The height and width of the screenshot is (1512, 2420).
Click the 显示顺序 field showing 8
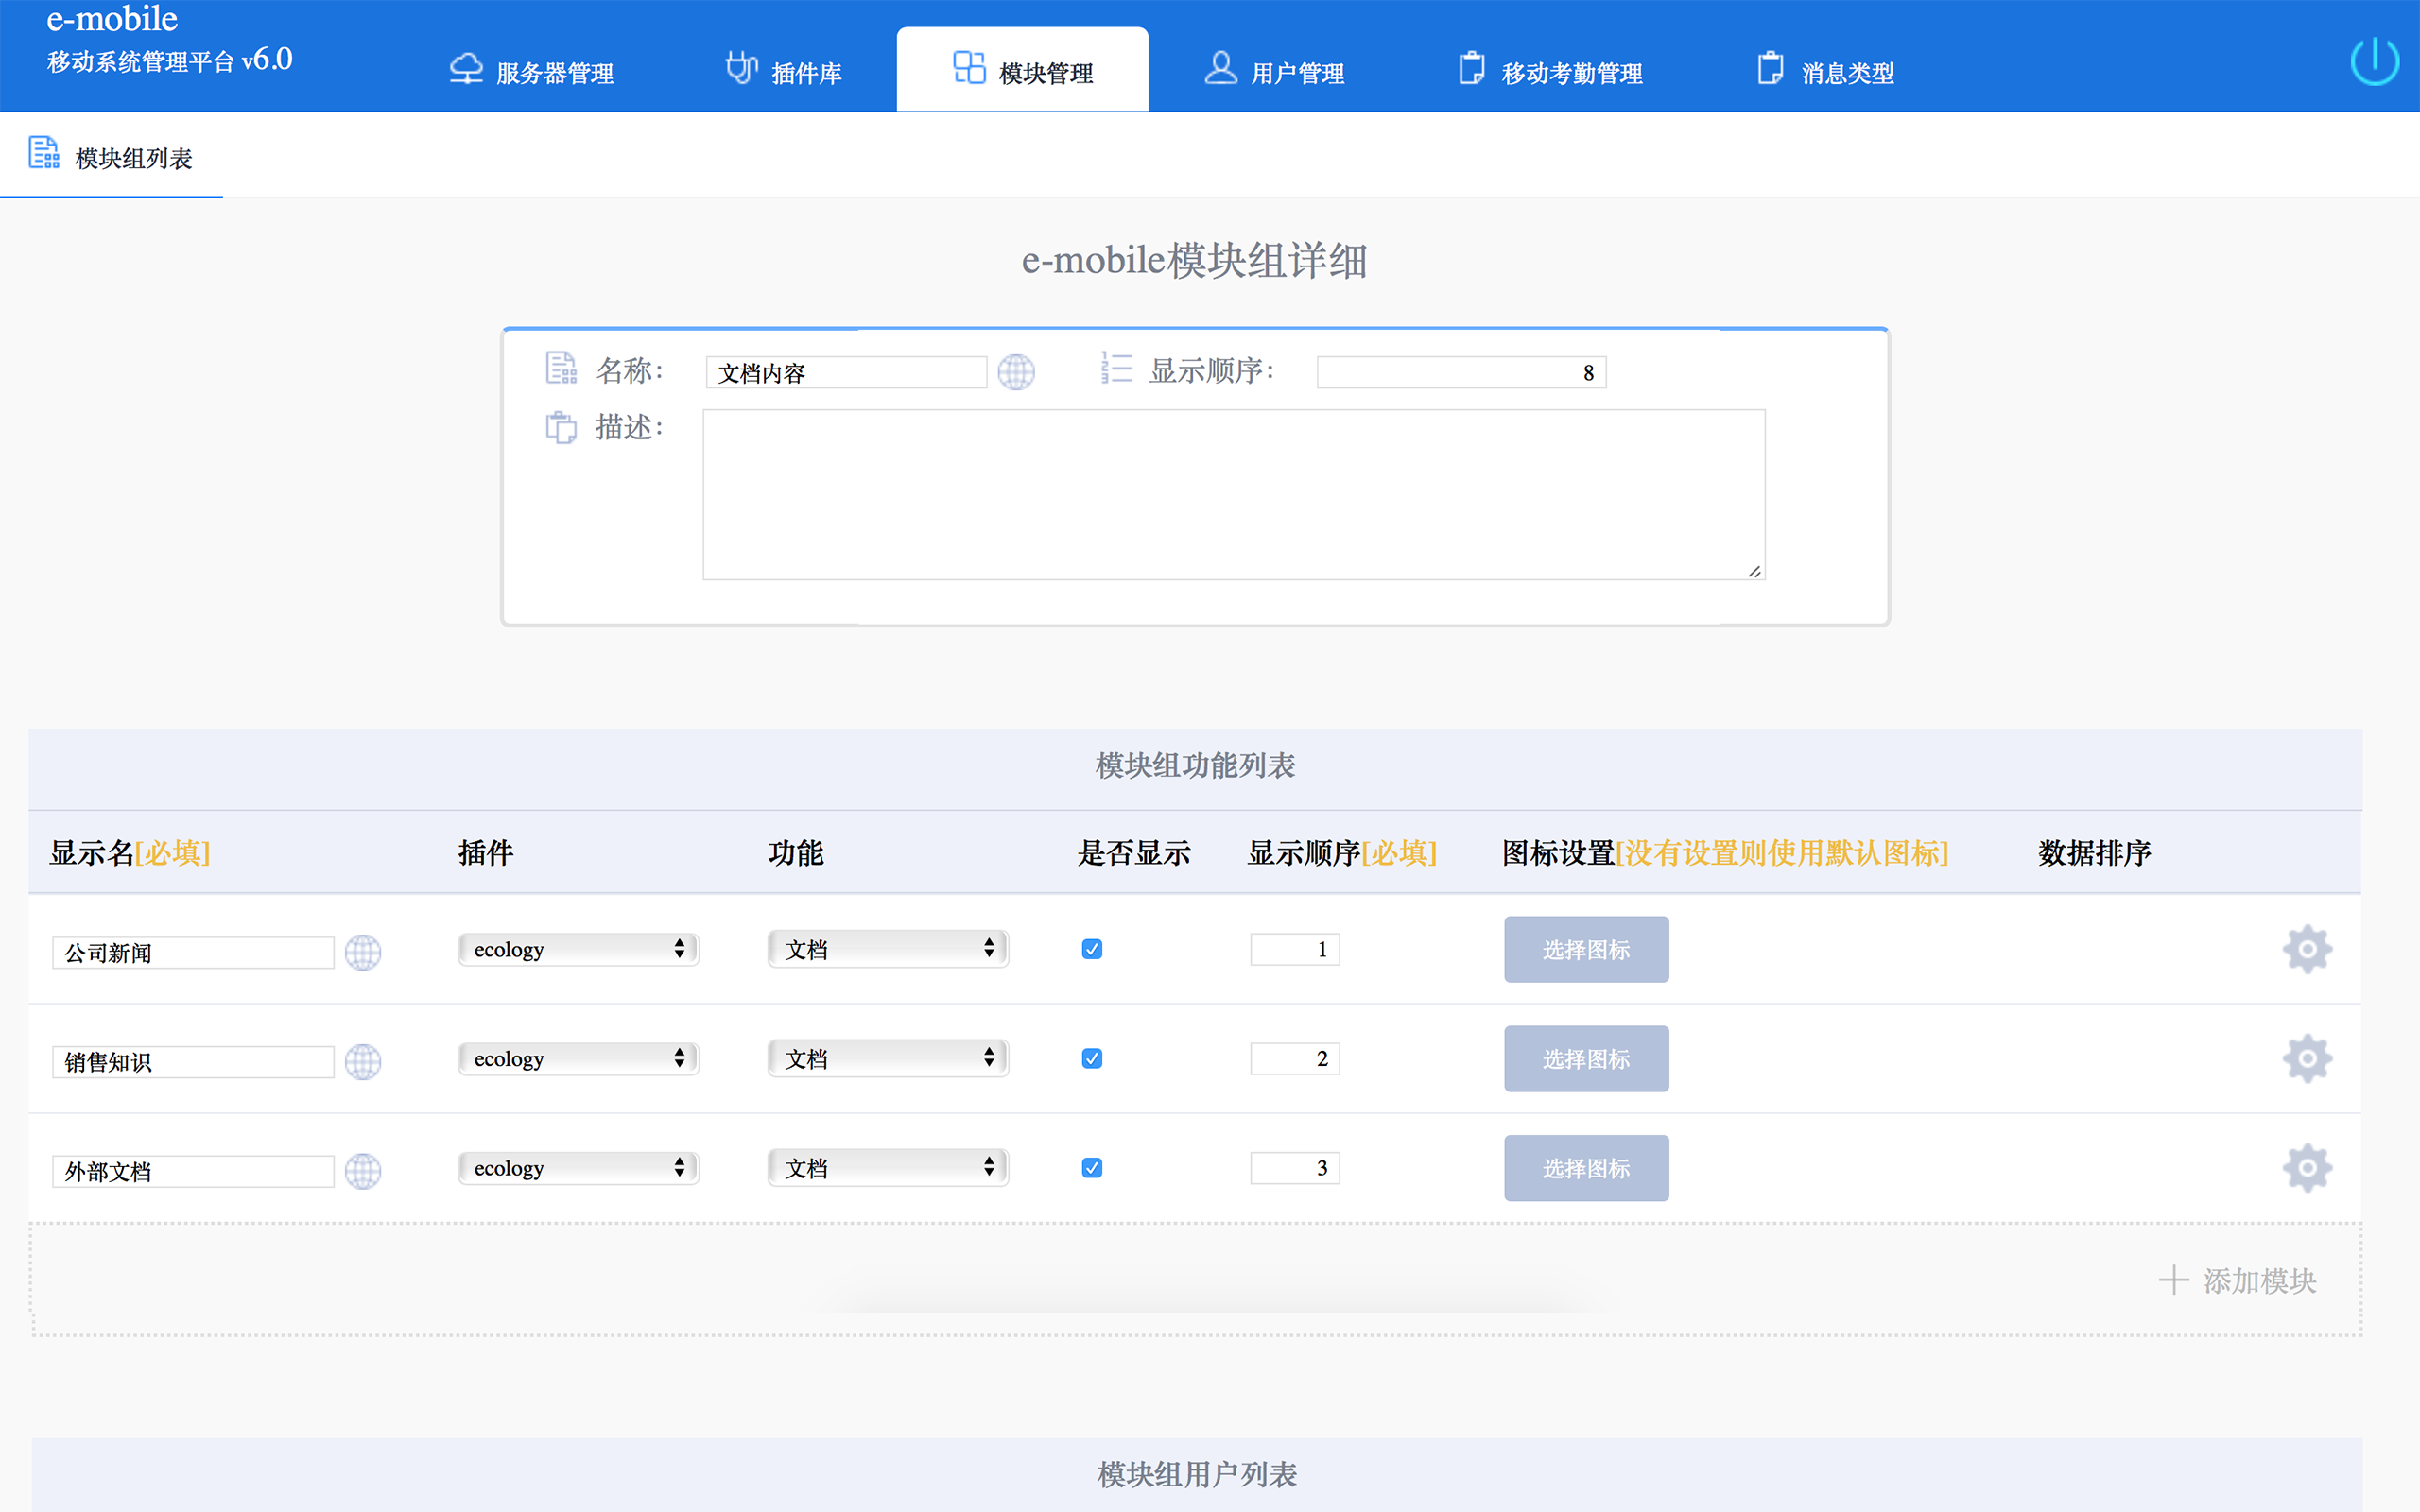click(1461, 372)
